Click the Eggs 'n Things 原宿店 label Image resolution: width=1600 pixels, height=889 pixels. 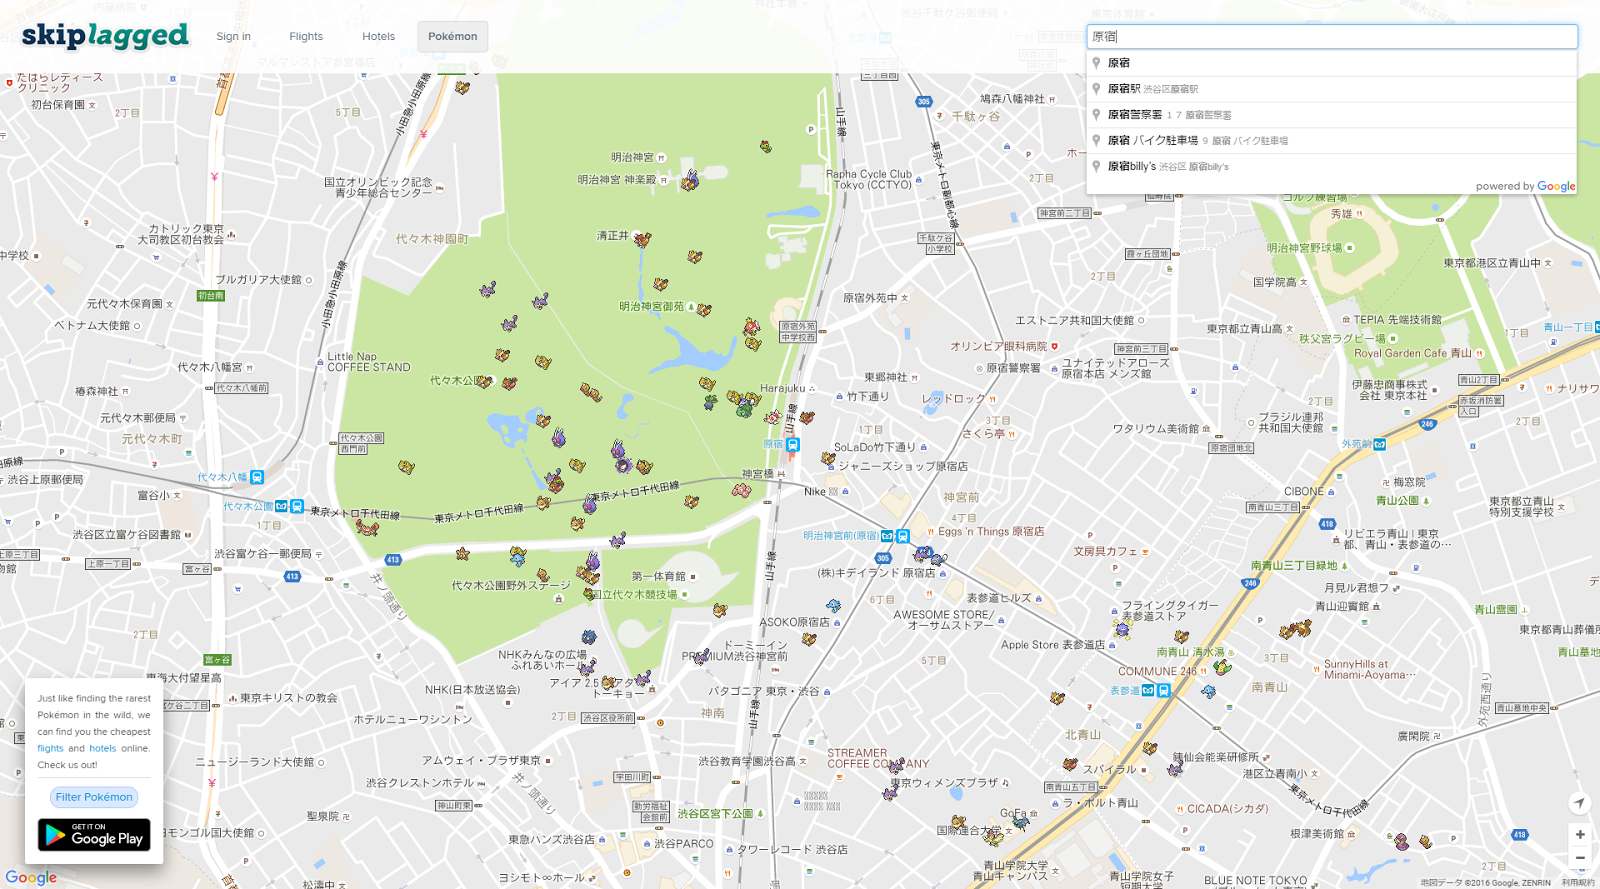coord(991,532)
